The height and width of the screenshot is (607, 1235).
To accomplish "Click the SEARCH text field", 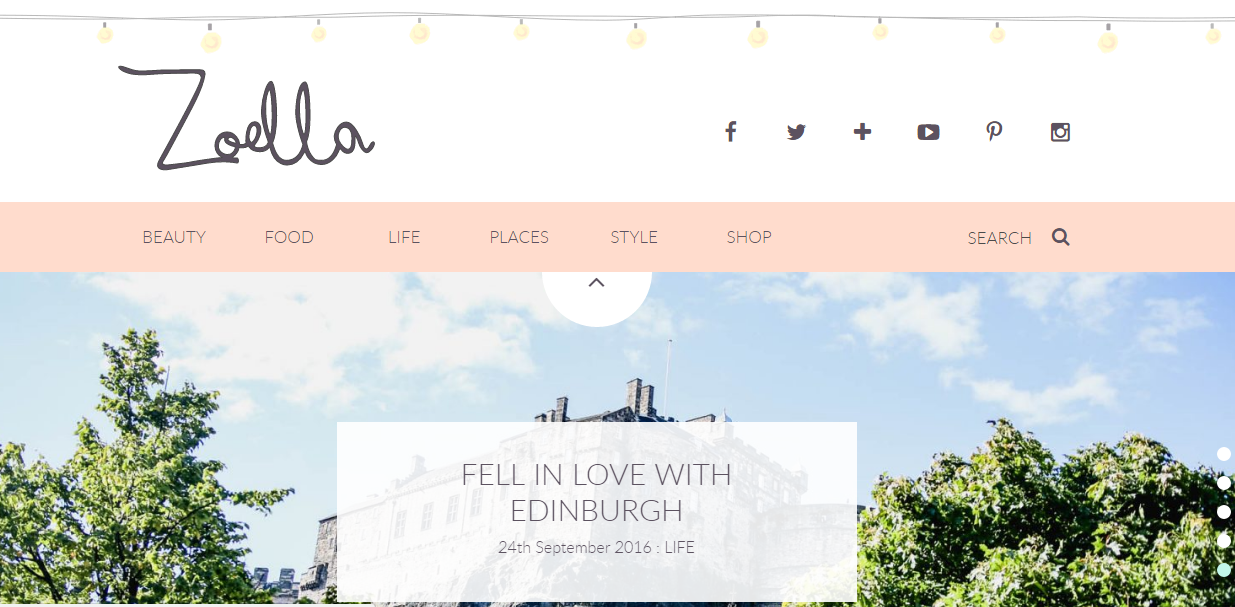I will (999, 238).
